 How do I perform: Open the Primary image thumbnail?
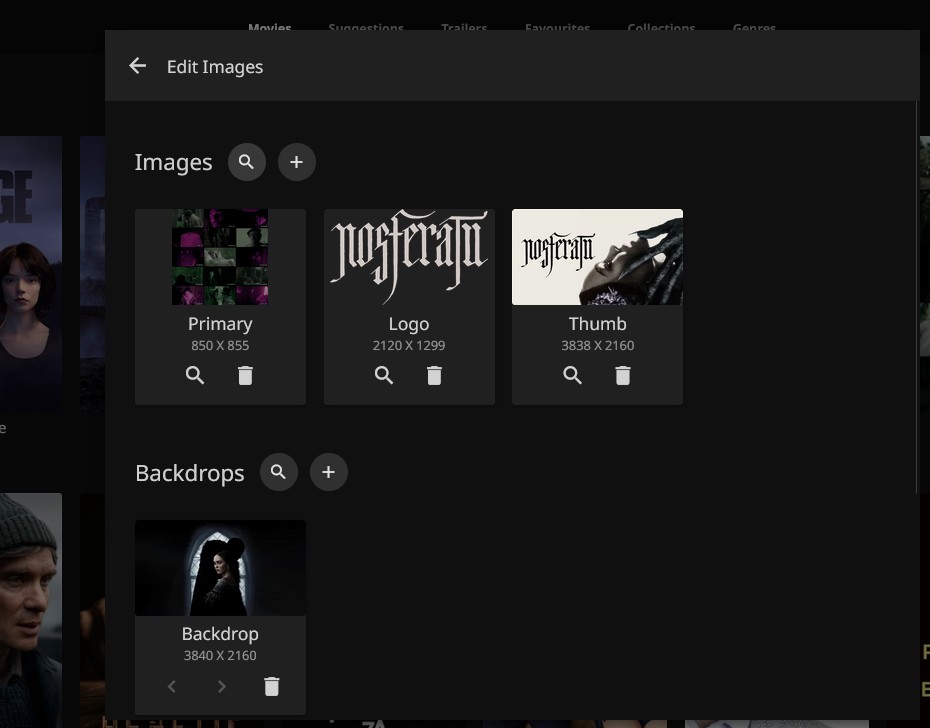pos(220,257)
